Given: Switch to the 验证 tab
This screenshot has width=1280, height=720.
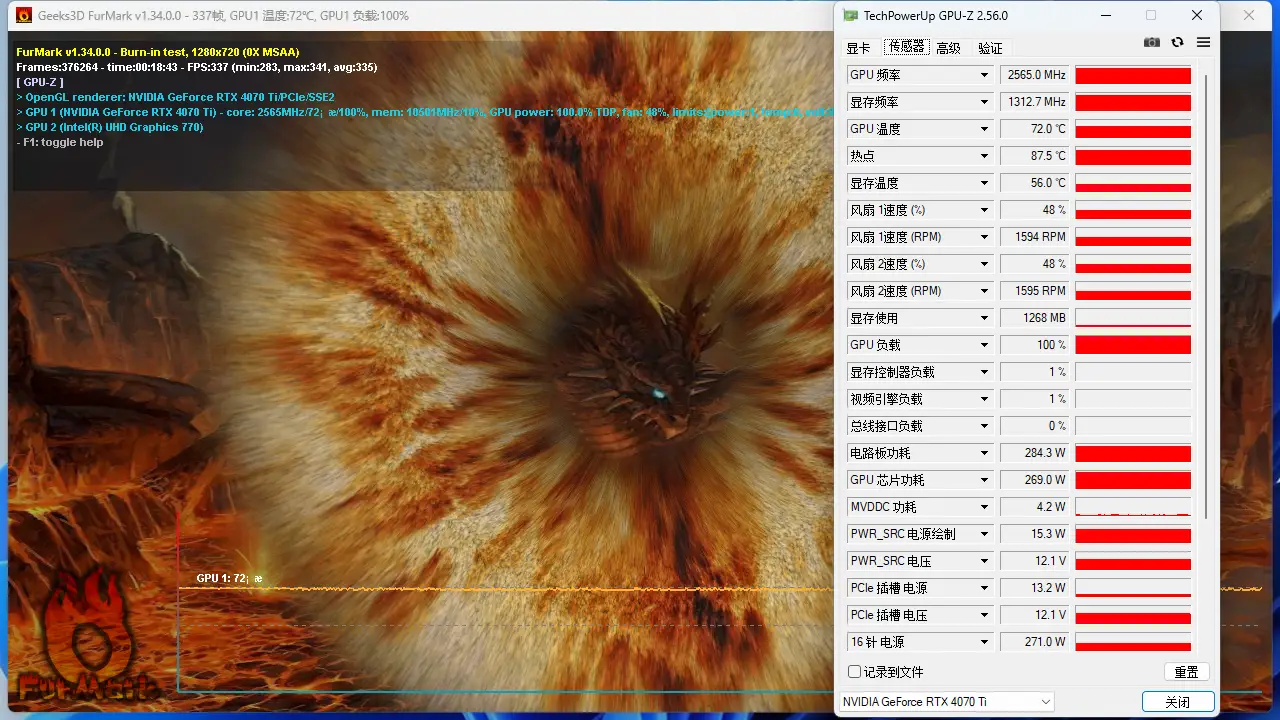Looking at the screenshot, I should [x=990, y=48].
